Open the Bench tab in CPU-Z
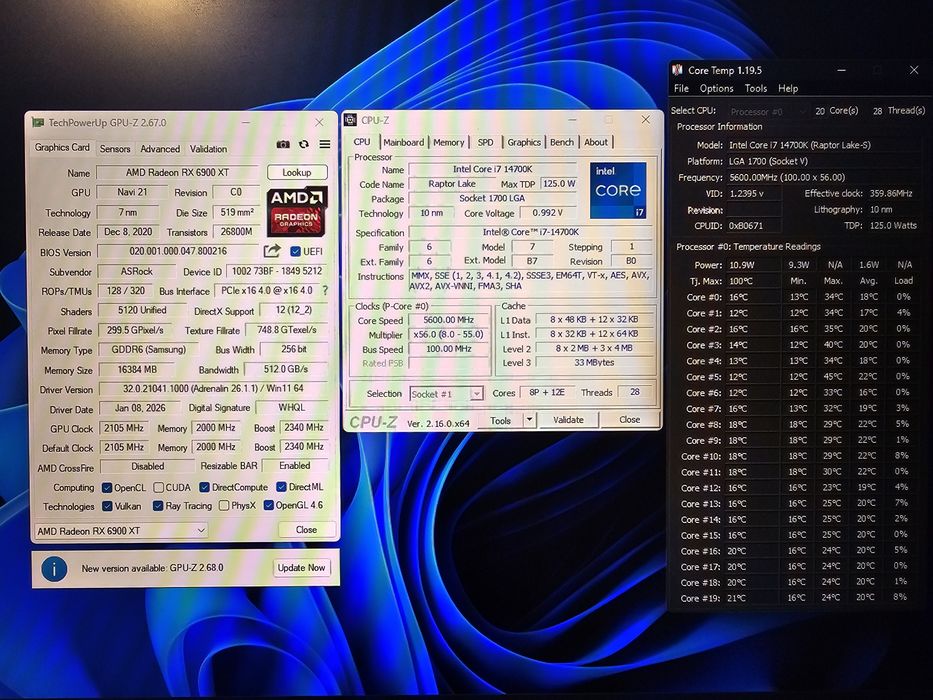Viewport: 933px width, 700px height. pyautogui.click(x=562, y=142)
